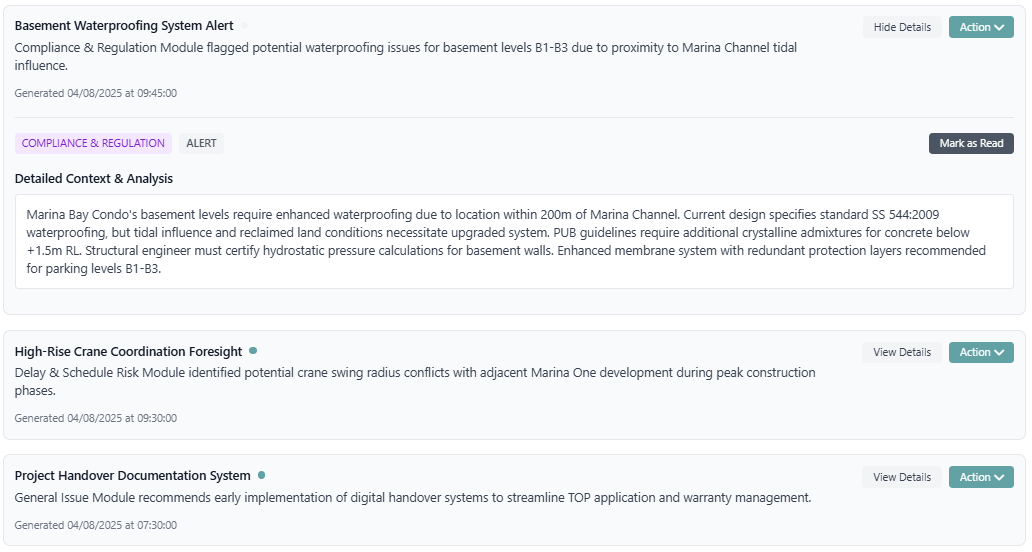1032x552 pixels.
Task: Collapse the alert with Hide Details
Action: pyautogui.click(x=902, y=27)
